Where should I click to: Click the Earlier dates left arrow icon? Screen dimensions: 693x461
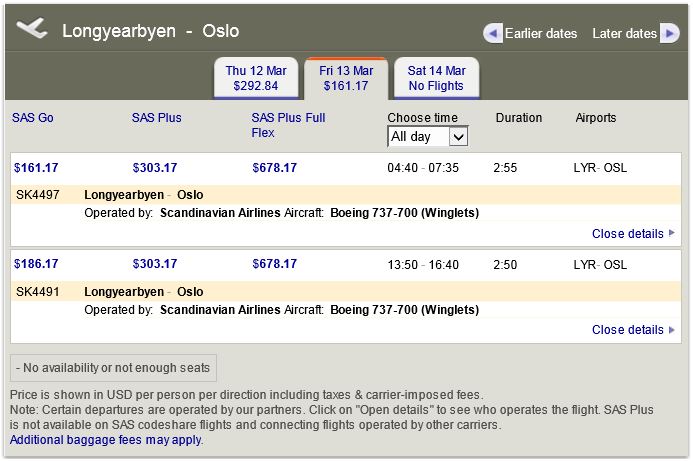[493, 33]
